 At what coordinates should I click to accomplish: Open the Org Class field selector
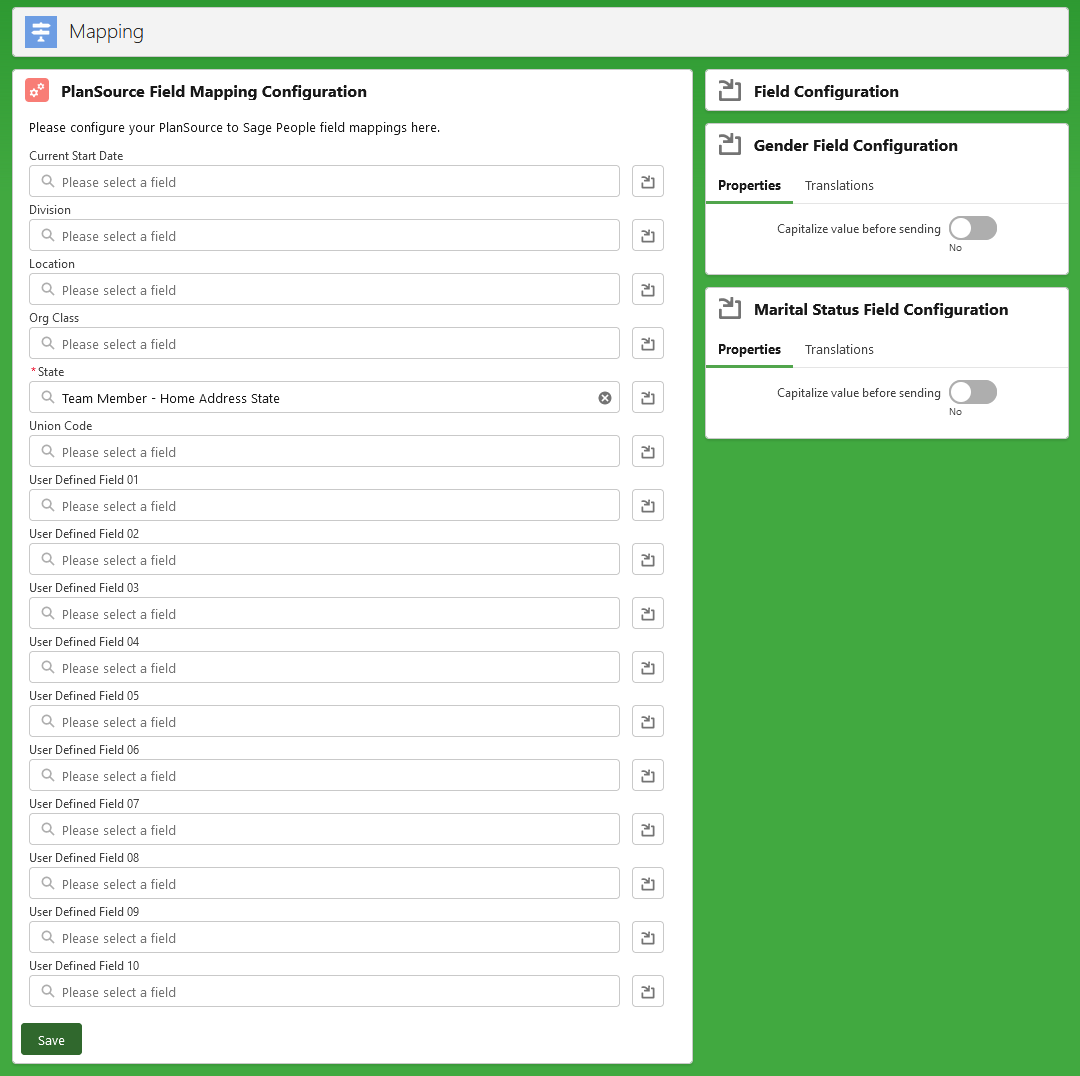point(323,343)
